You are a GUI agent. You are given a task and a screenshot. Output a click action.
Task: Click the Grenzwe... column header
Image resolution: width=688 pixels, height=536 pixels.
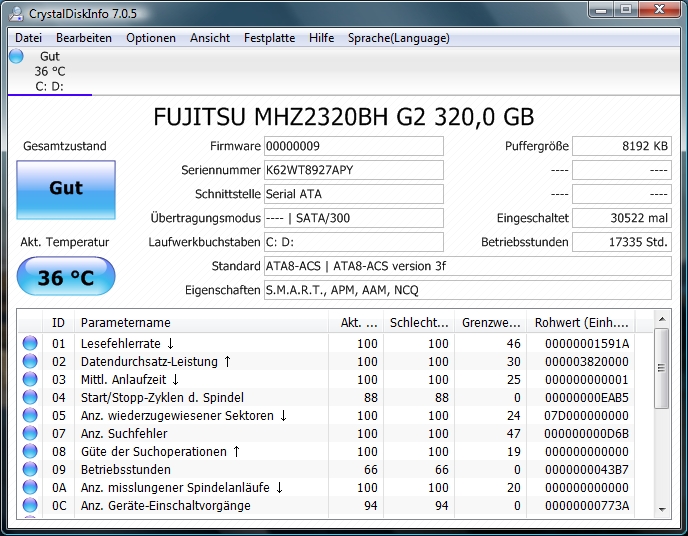point(491,323)
